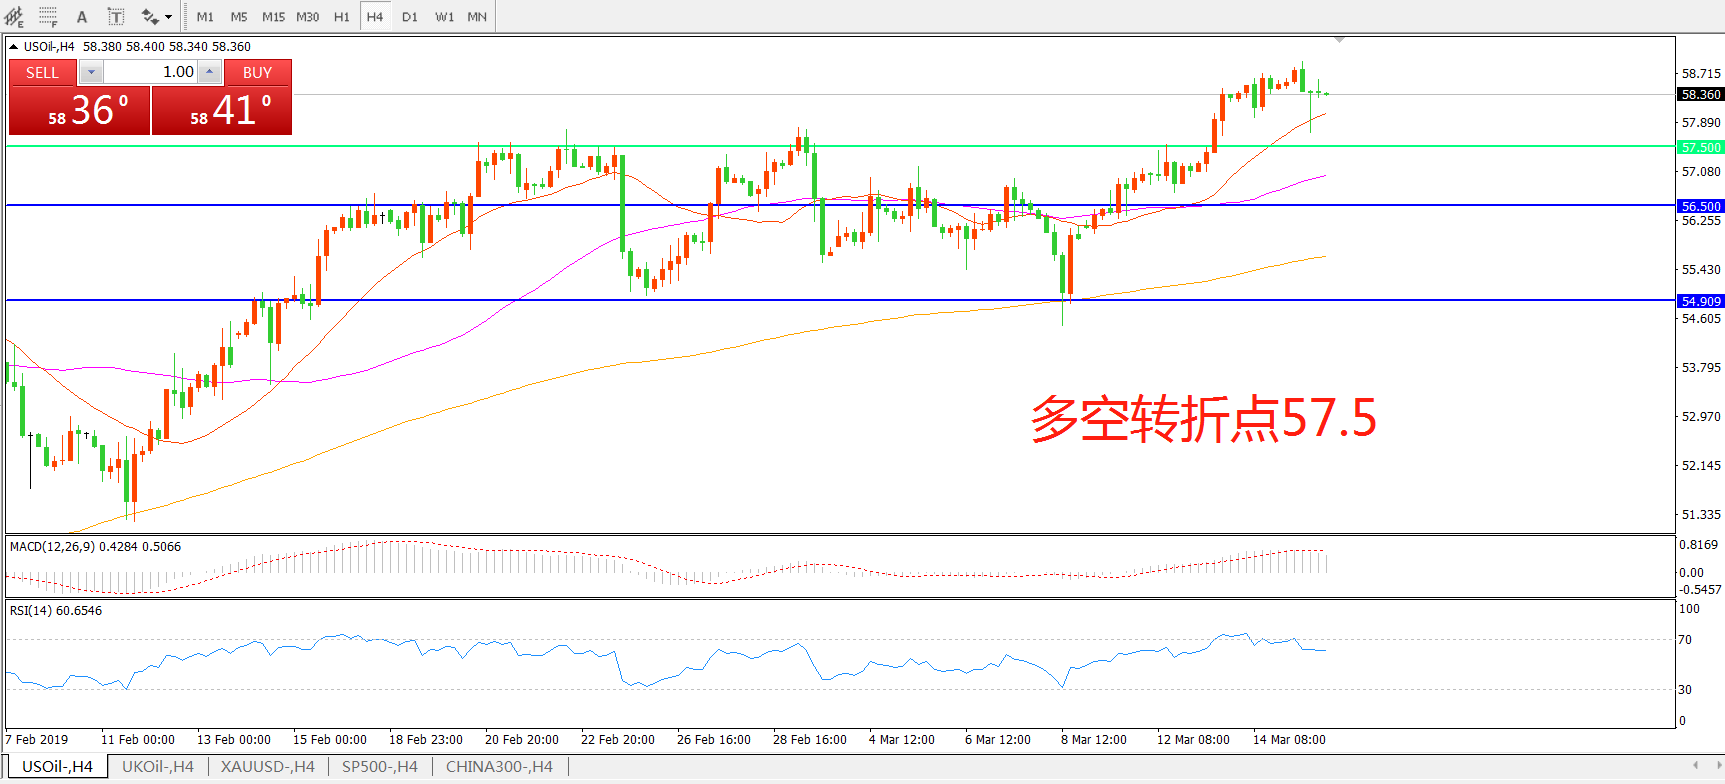1725x784 pixels.
Task: Collapse the one-click trading panel arrow
Action: pyautogui.click(x=14, y=46)
